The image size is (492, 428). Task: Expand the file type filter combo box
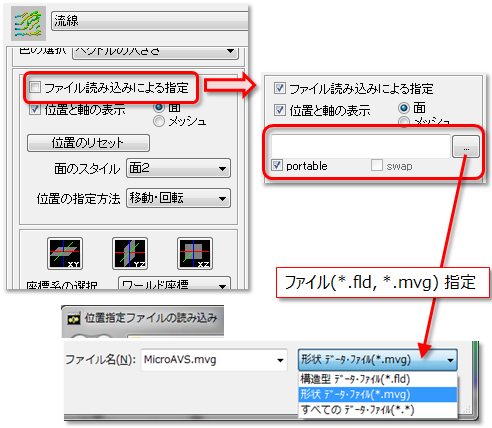(377, 360)
